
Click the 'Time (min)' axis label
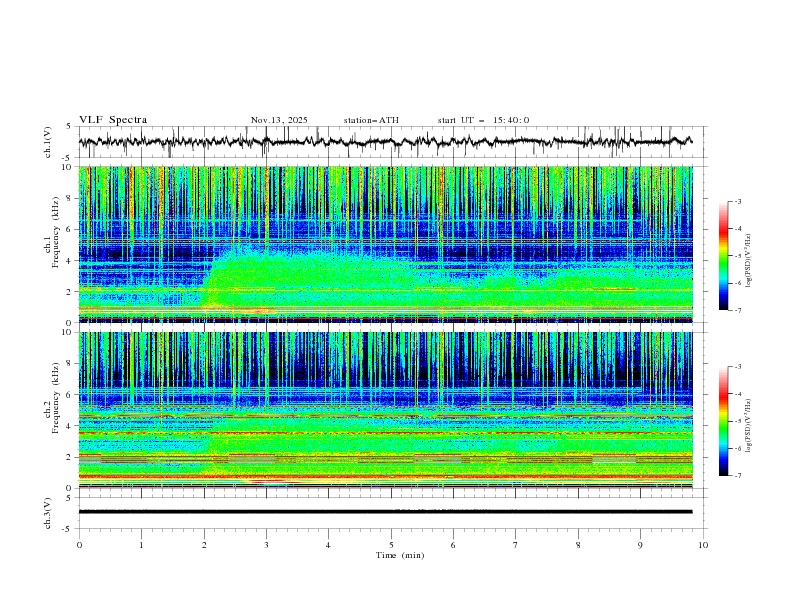click(x=400, y=555)
